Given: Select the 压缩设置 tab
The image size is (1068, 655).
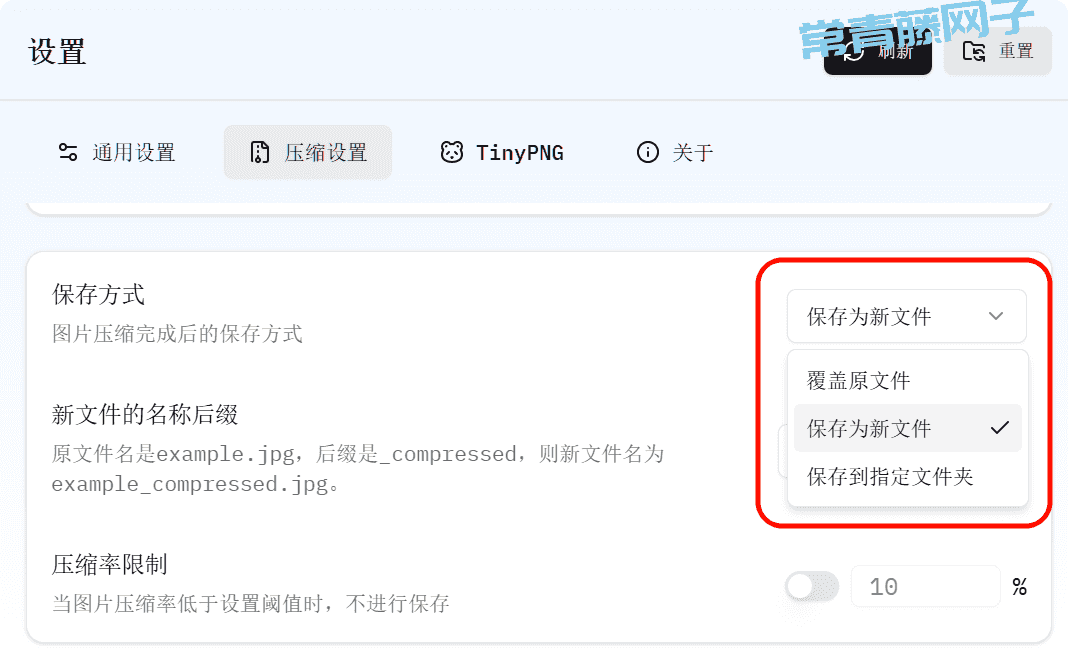Looking at the screenshot, I should pos(308,152).
